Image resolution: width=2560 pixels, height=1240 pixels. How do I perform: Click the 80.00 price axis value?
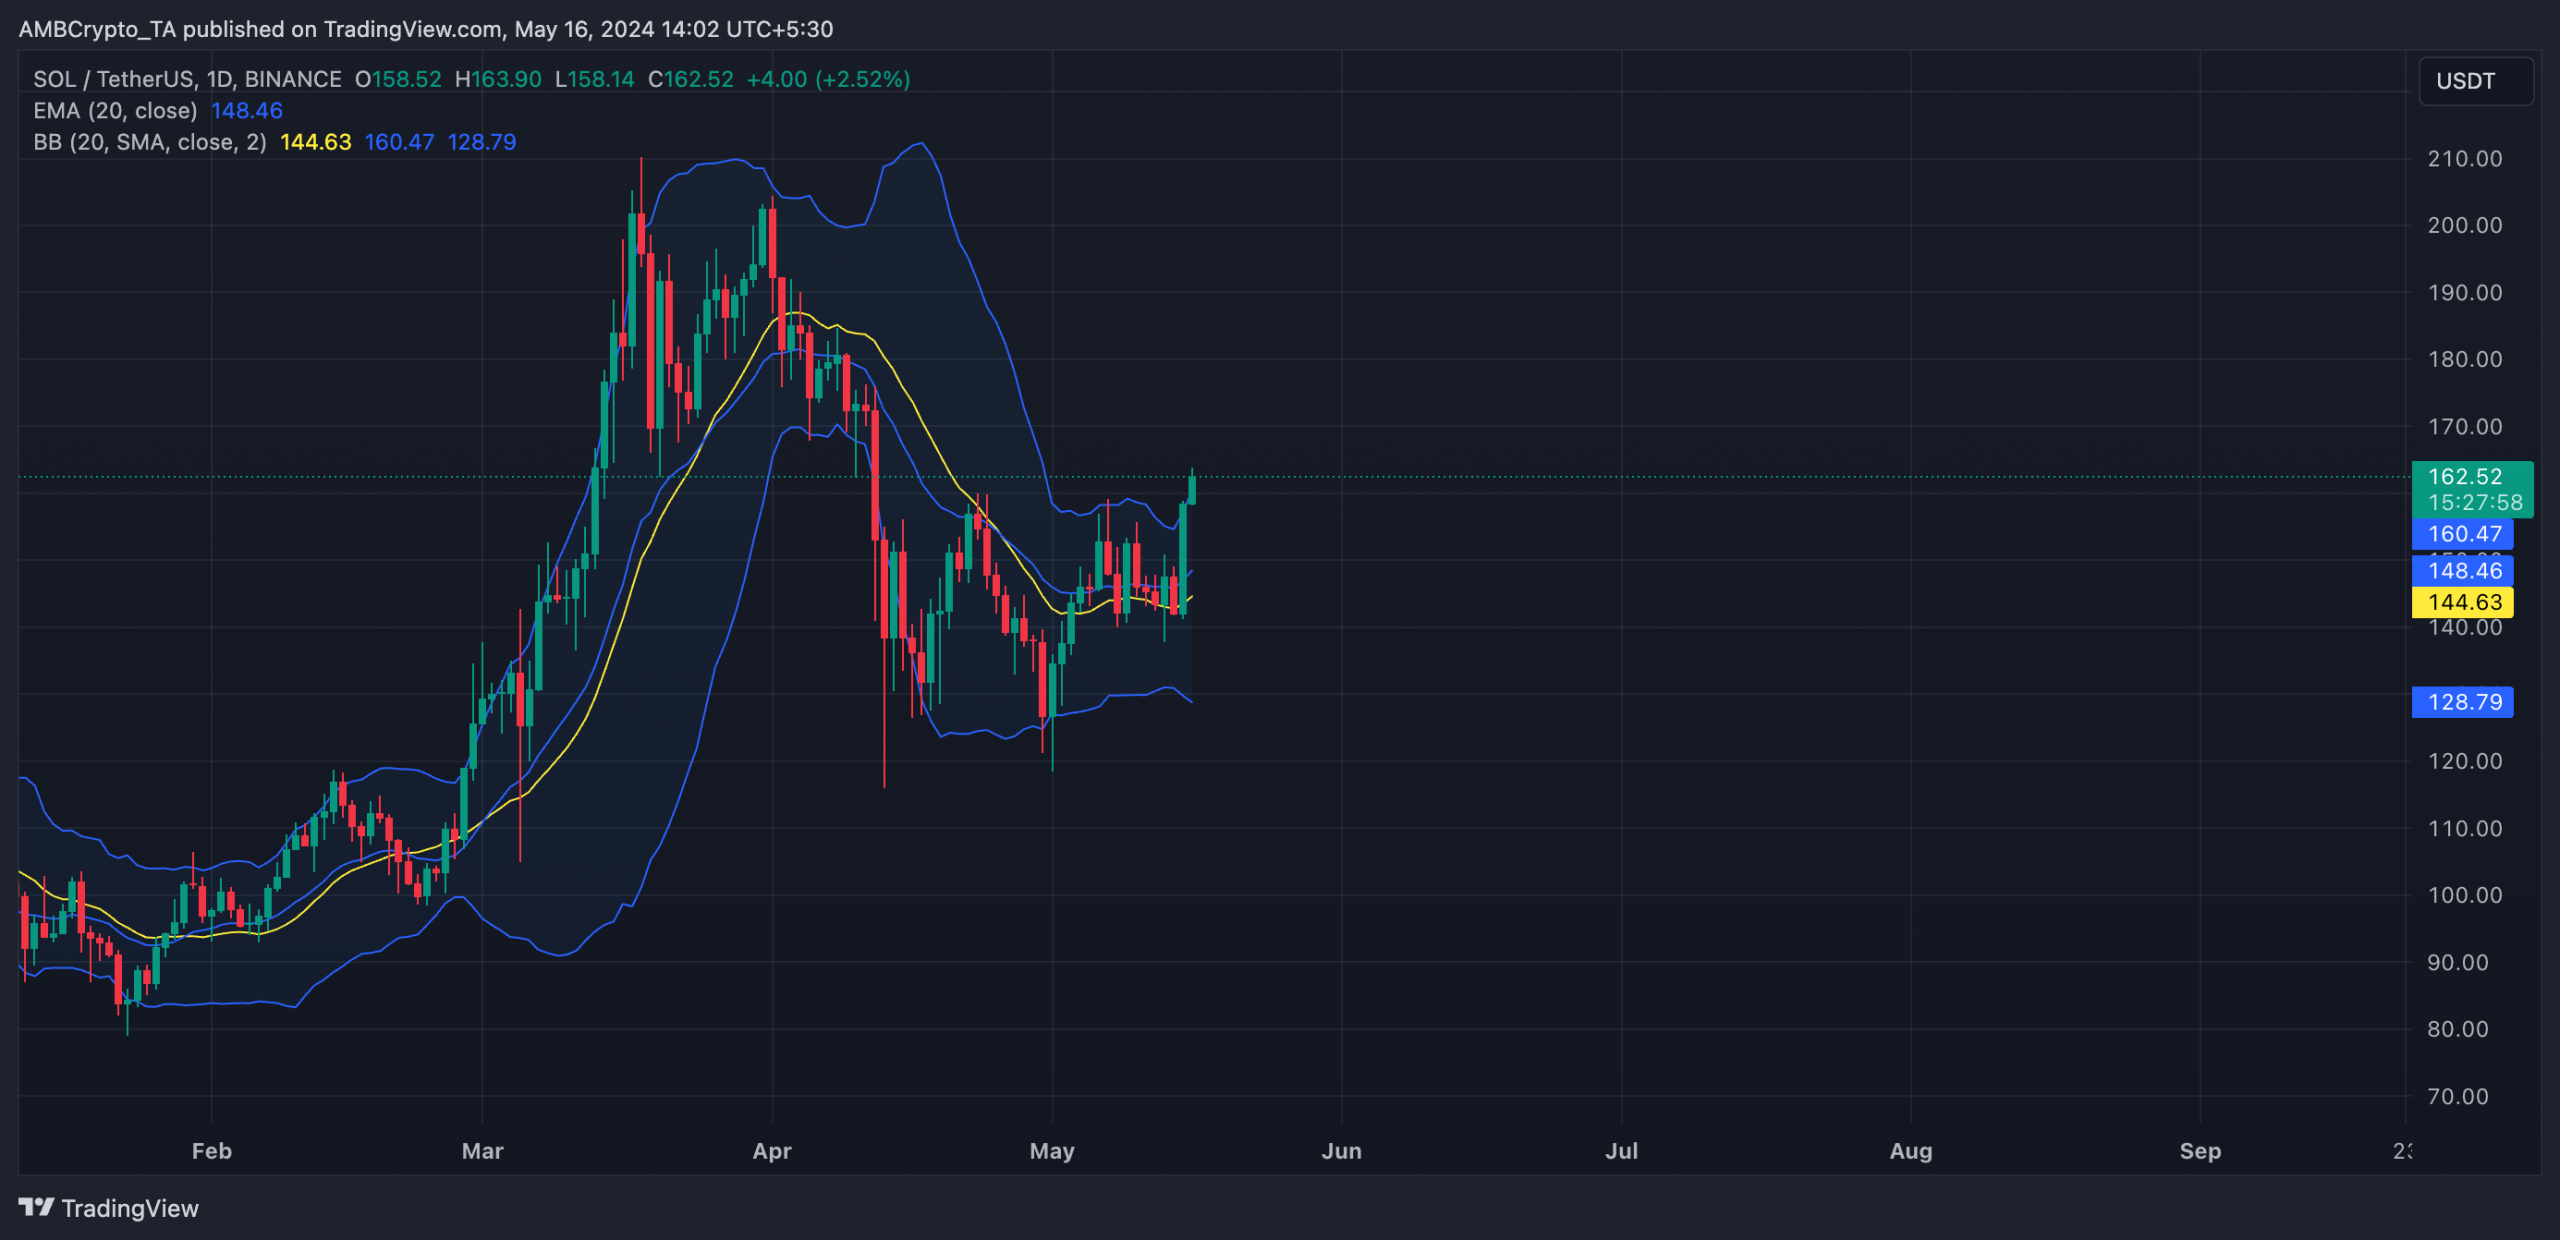[x=2458, y=1029]
